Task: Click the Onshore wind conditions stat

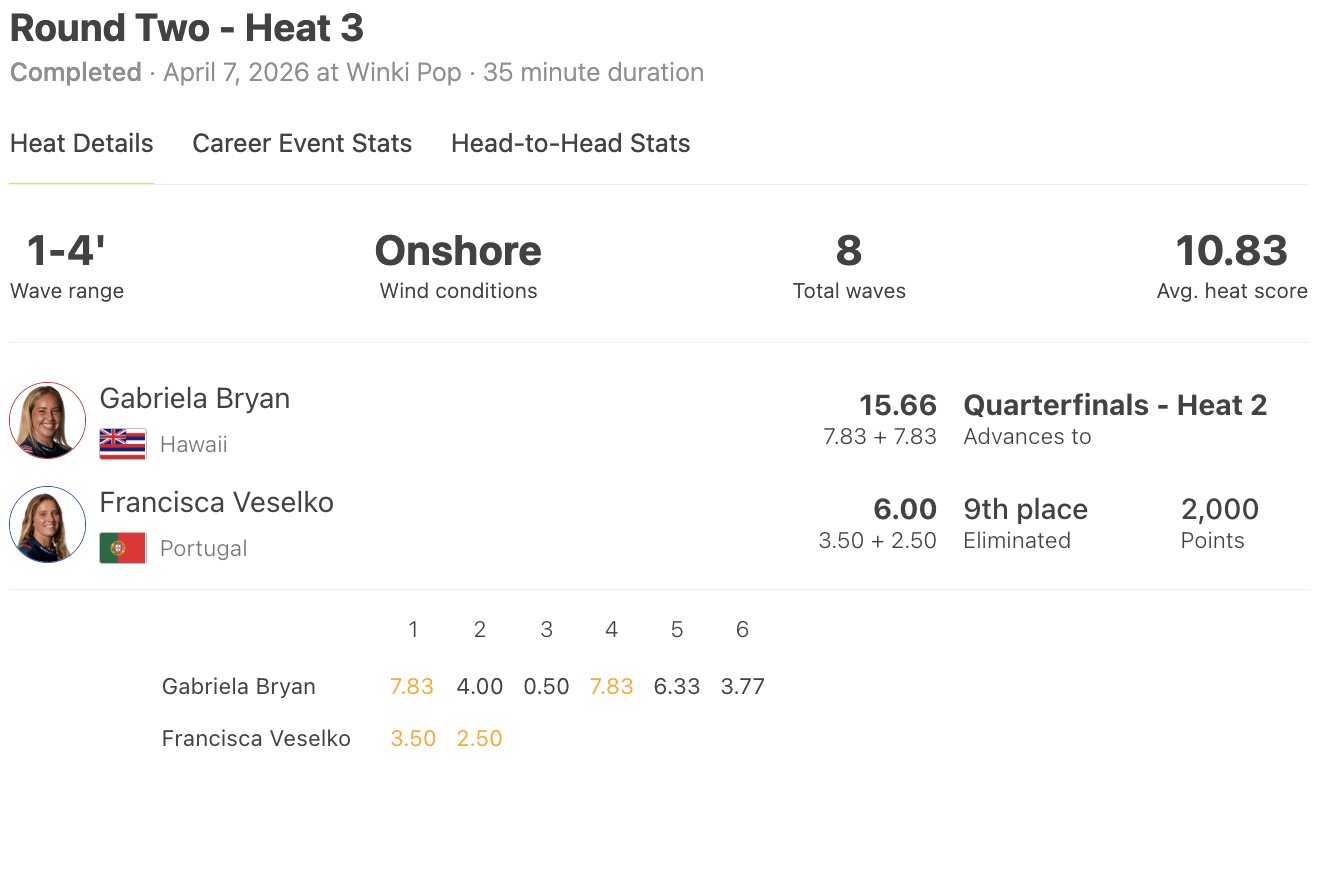Action: (458, 251)
